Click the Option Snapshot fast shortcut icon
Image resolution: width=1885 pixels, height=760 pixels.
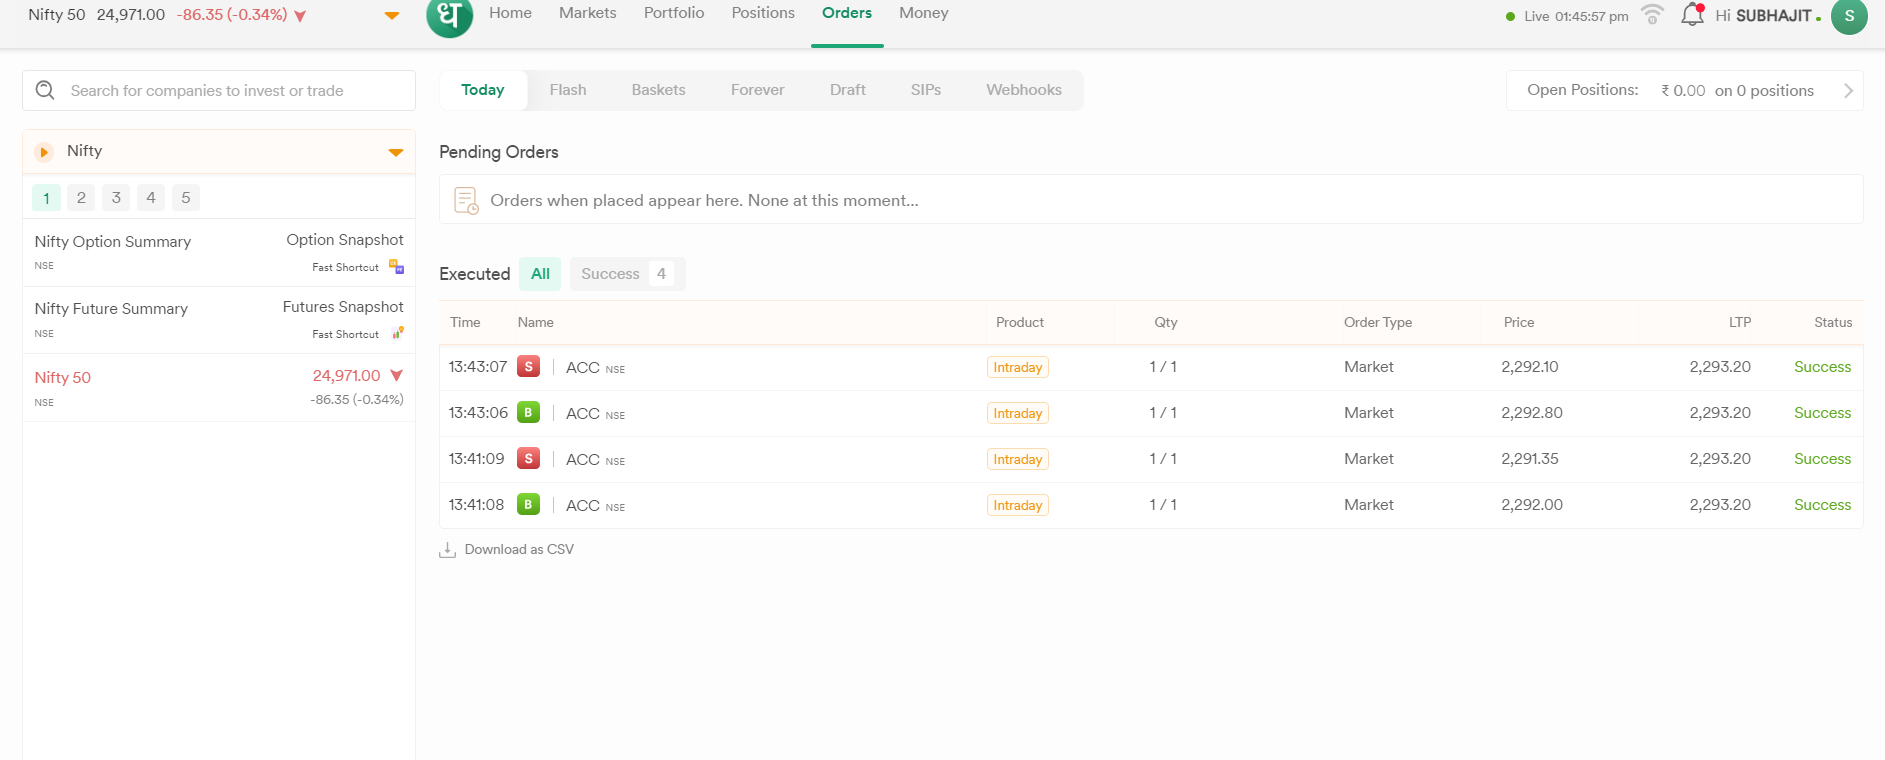pos(396,267)
